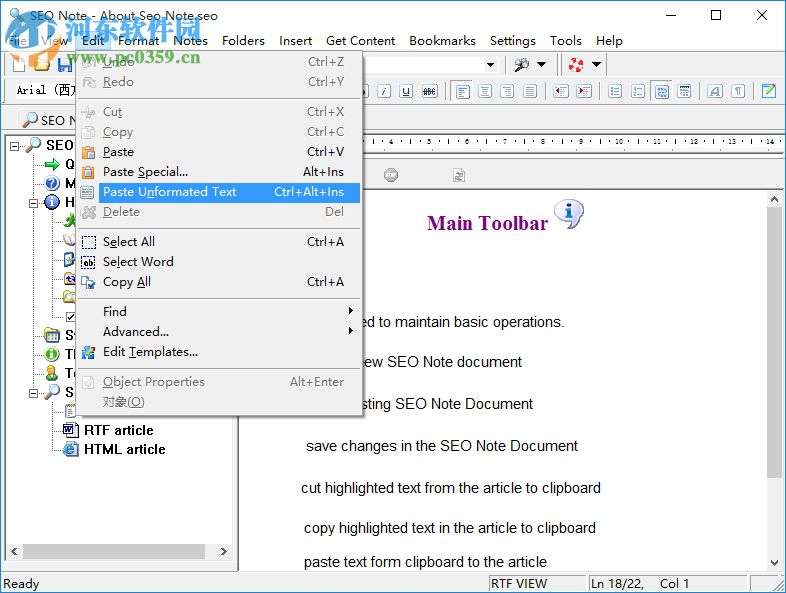786x593 pixels.
Task: Open the toolbar combo box dropdown
Action: (x=490, y=65)
